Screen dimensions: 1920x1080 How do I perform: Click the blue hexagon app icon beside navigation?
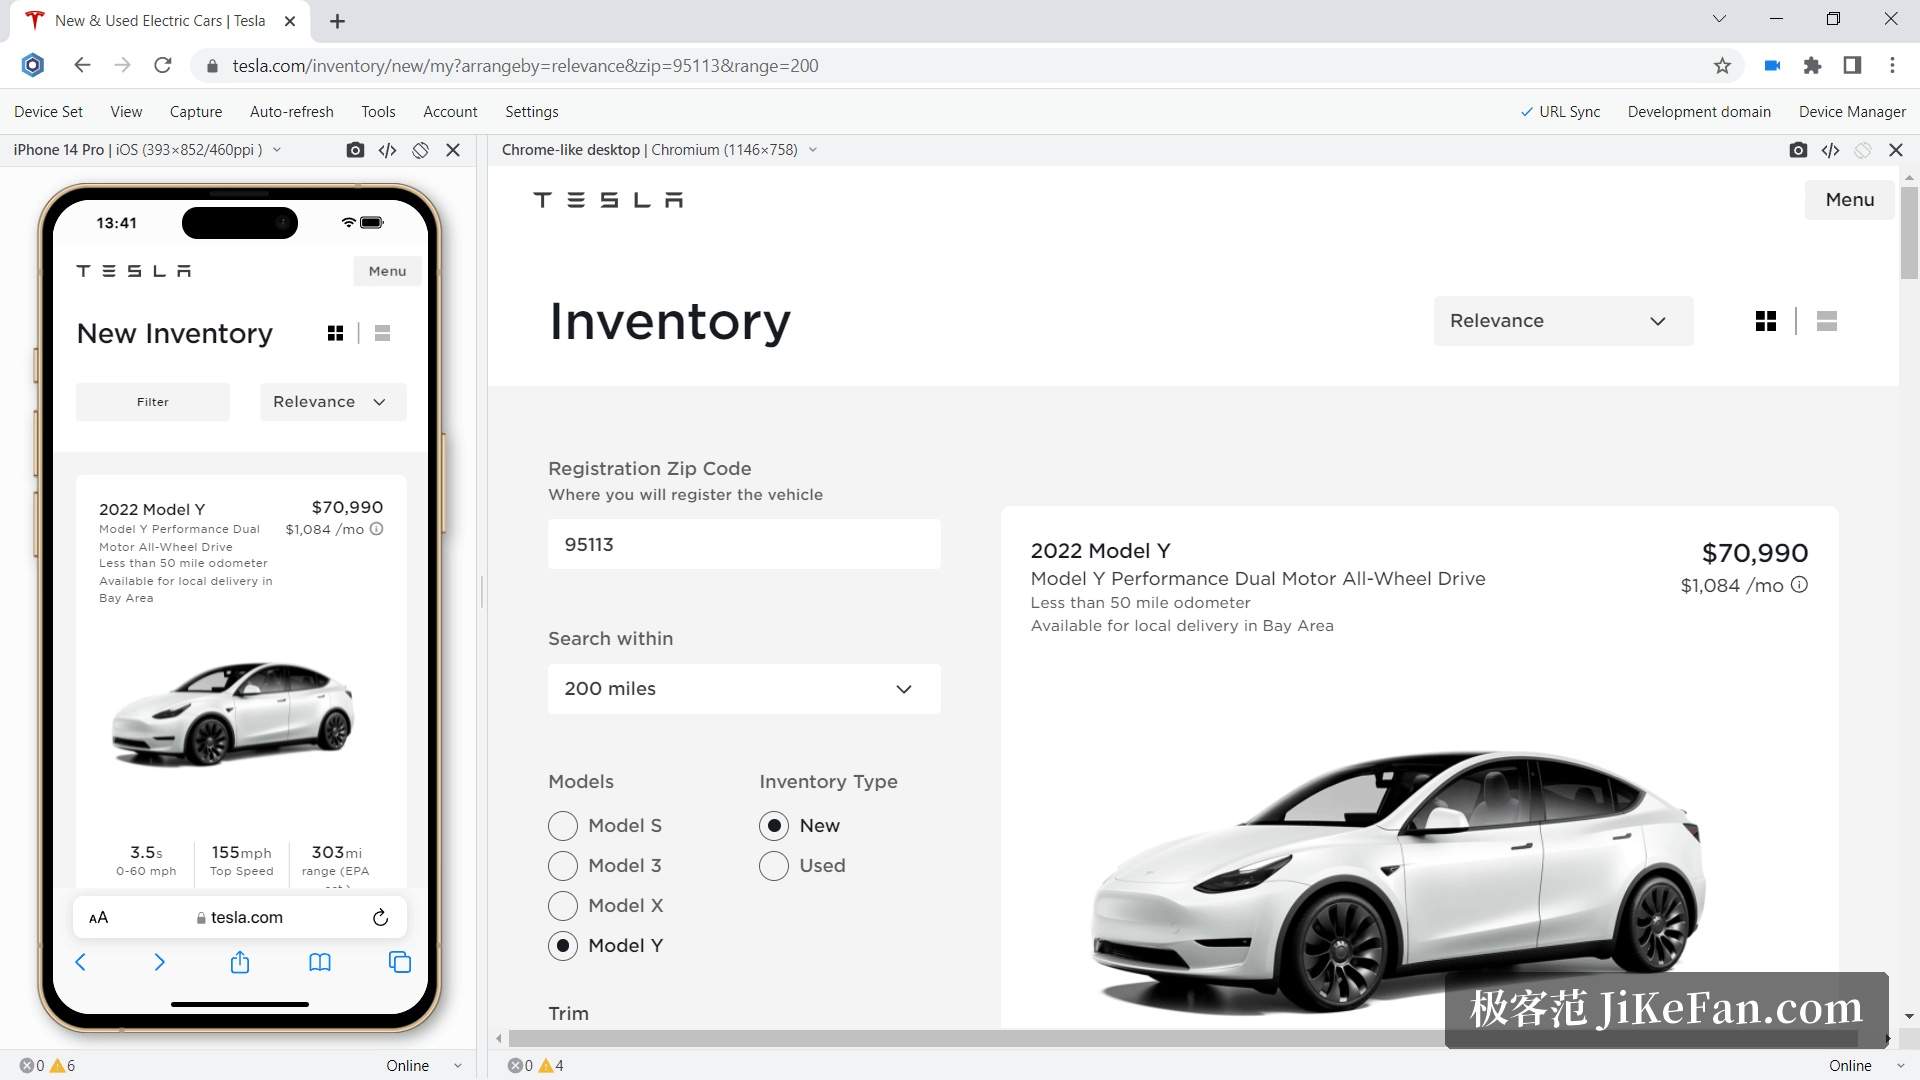33,66
